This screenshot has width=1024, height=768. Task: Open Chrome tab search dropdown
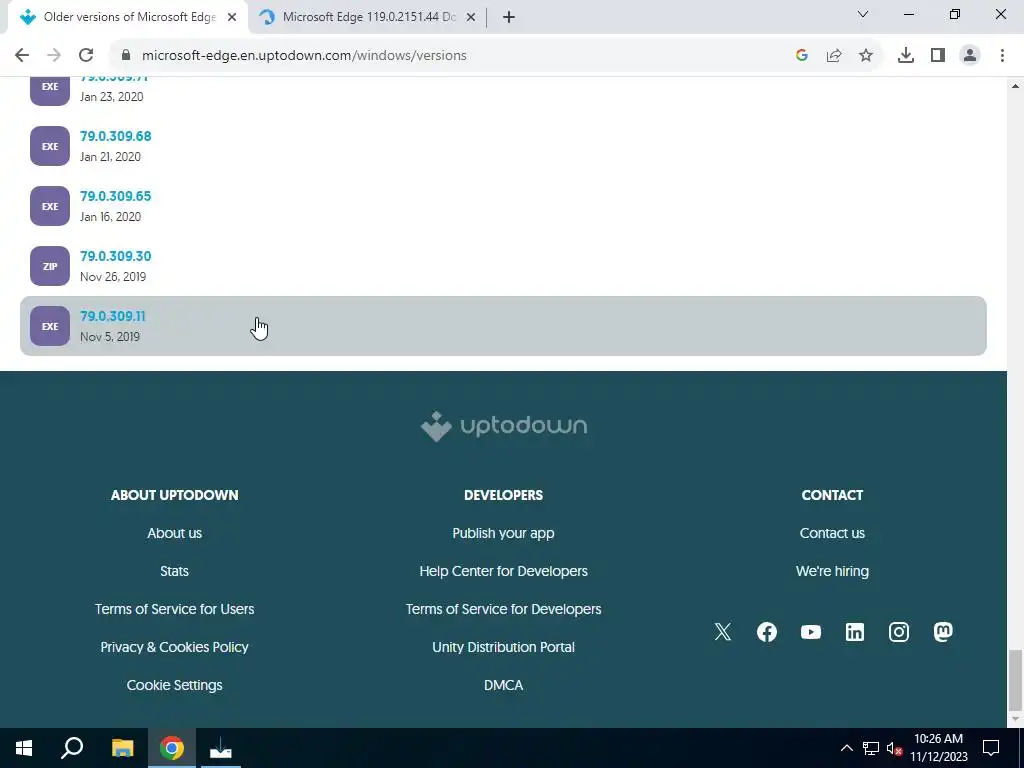(863, 14)
